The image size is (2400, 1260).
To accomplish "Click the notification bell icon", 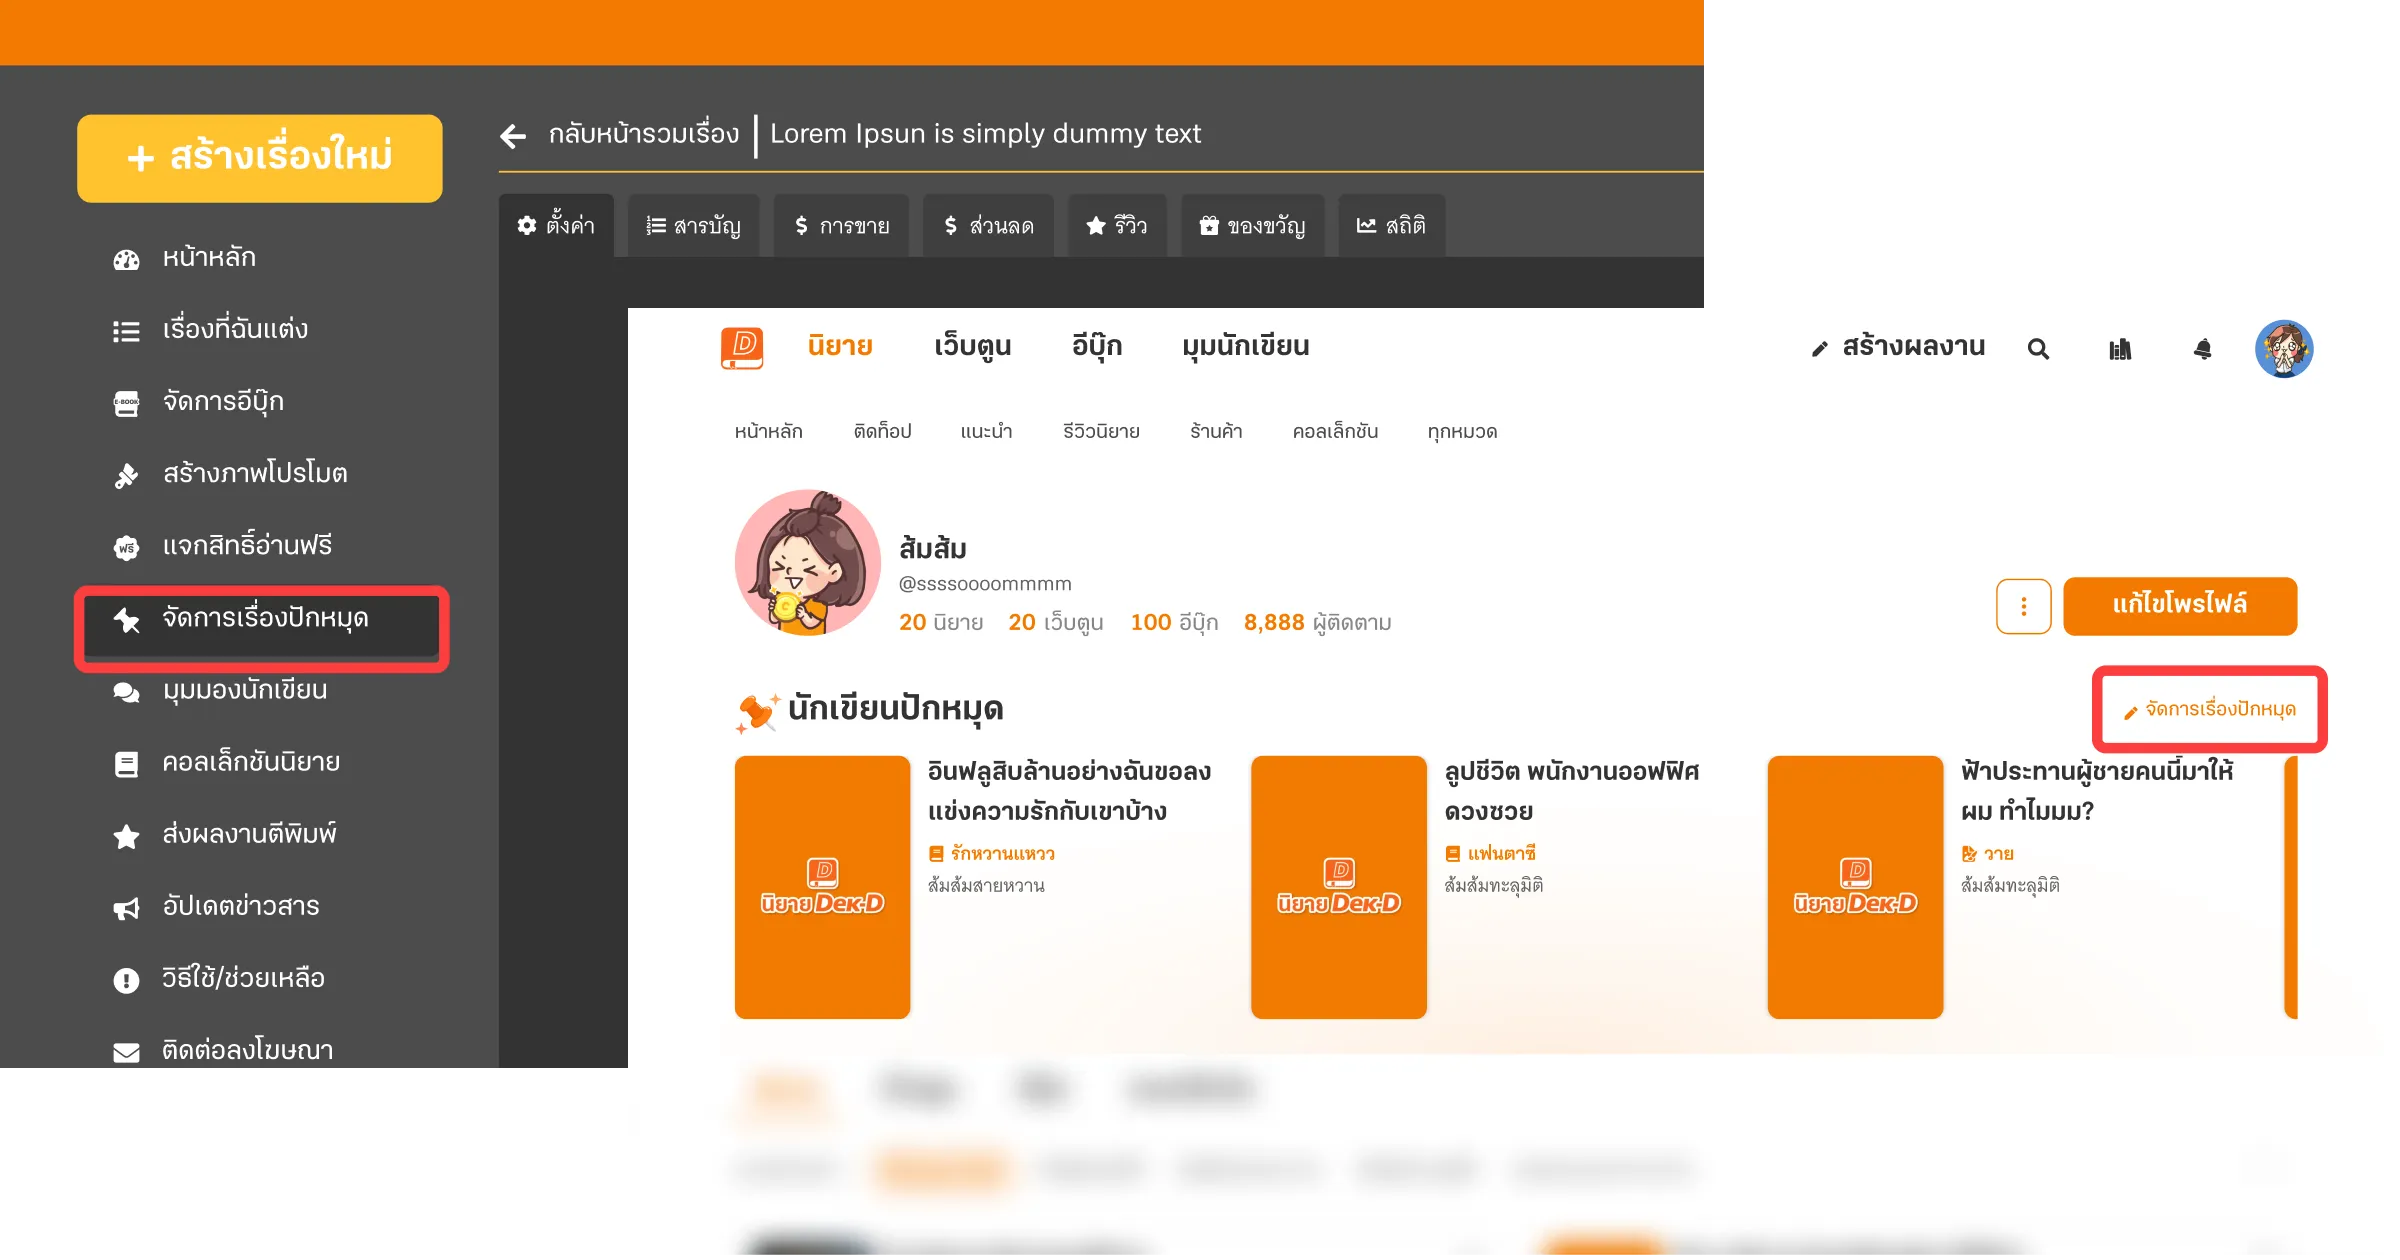I will [x=2202, y=349].
